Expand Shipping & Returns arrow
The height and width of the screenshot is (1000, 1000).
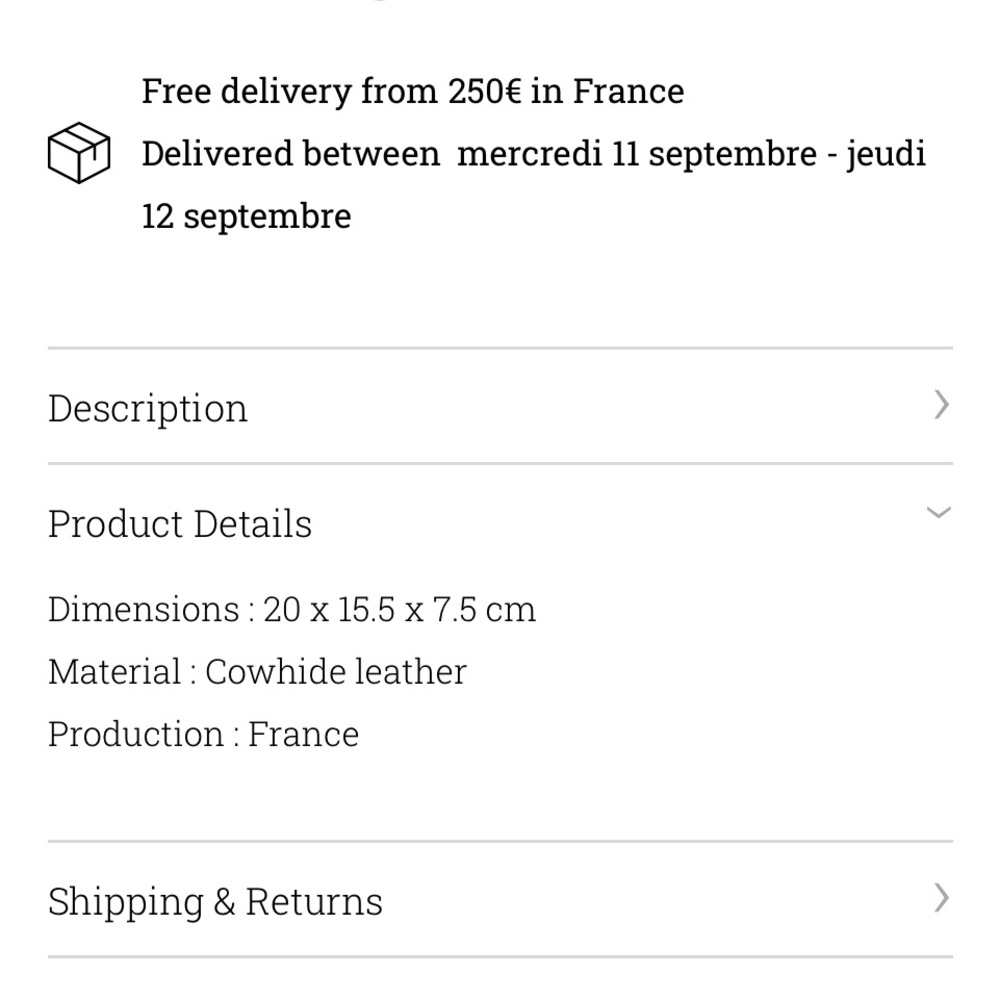[940, 899]
